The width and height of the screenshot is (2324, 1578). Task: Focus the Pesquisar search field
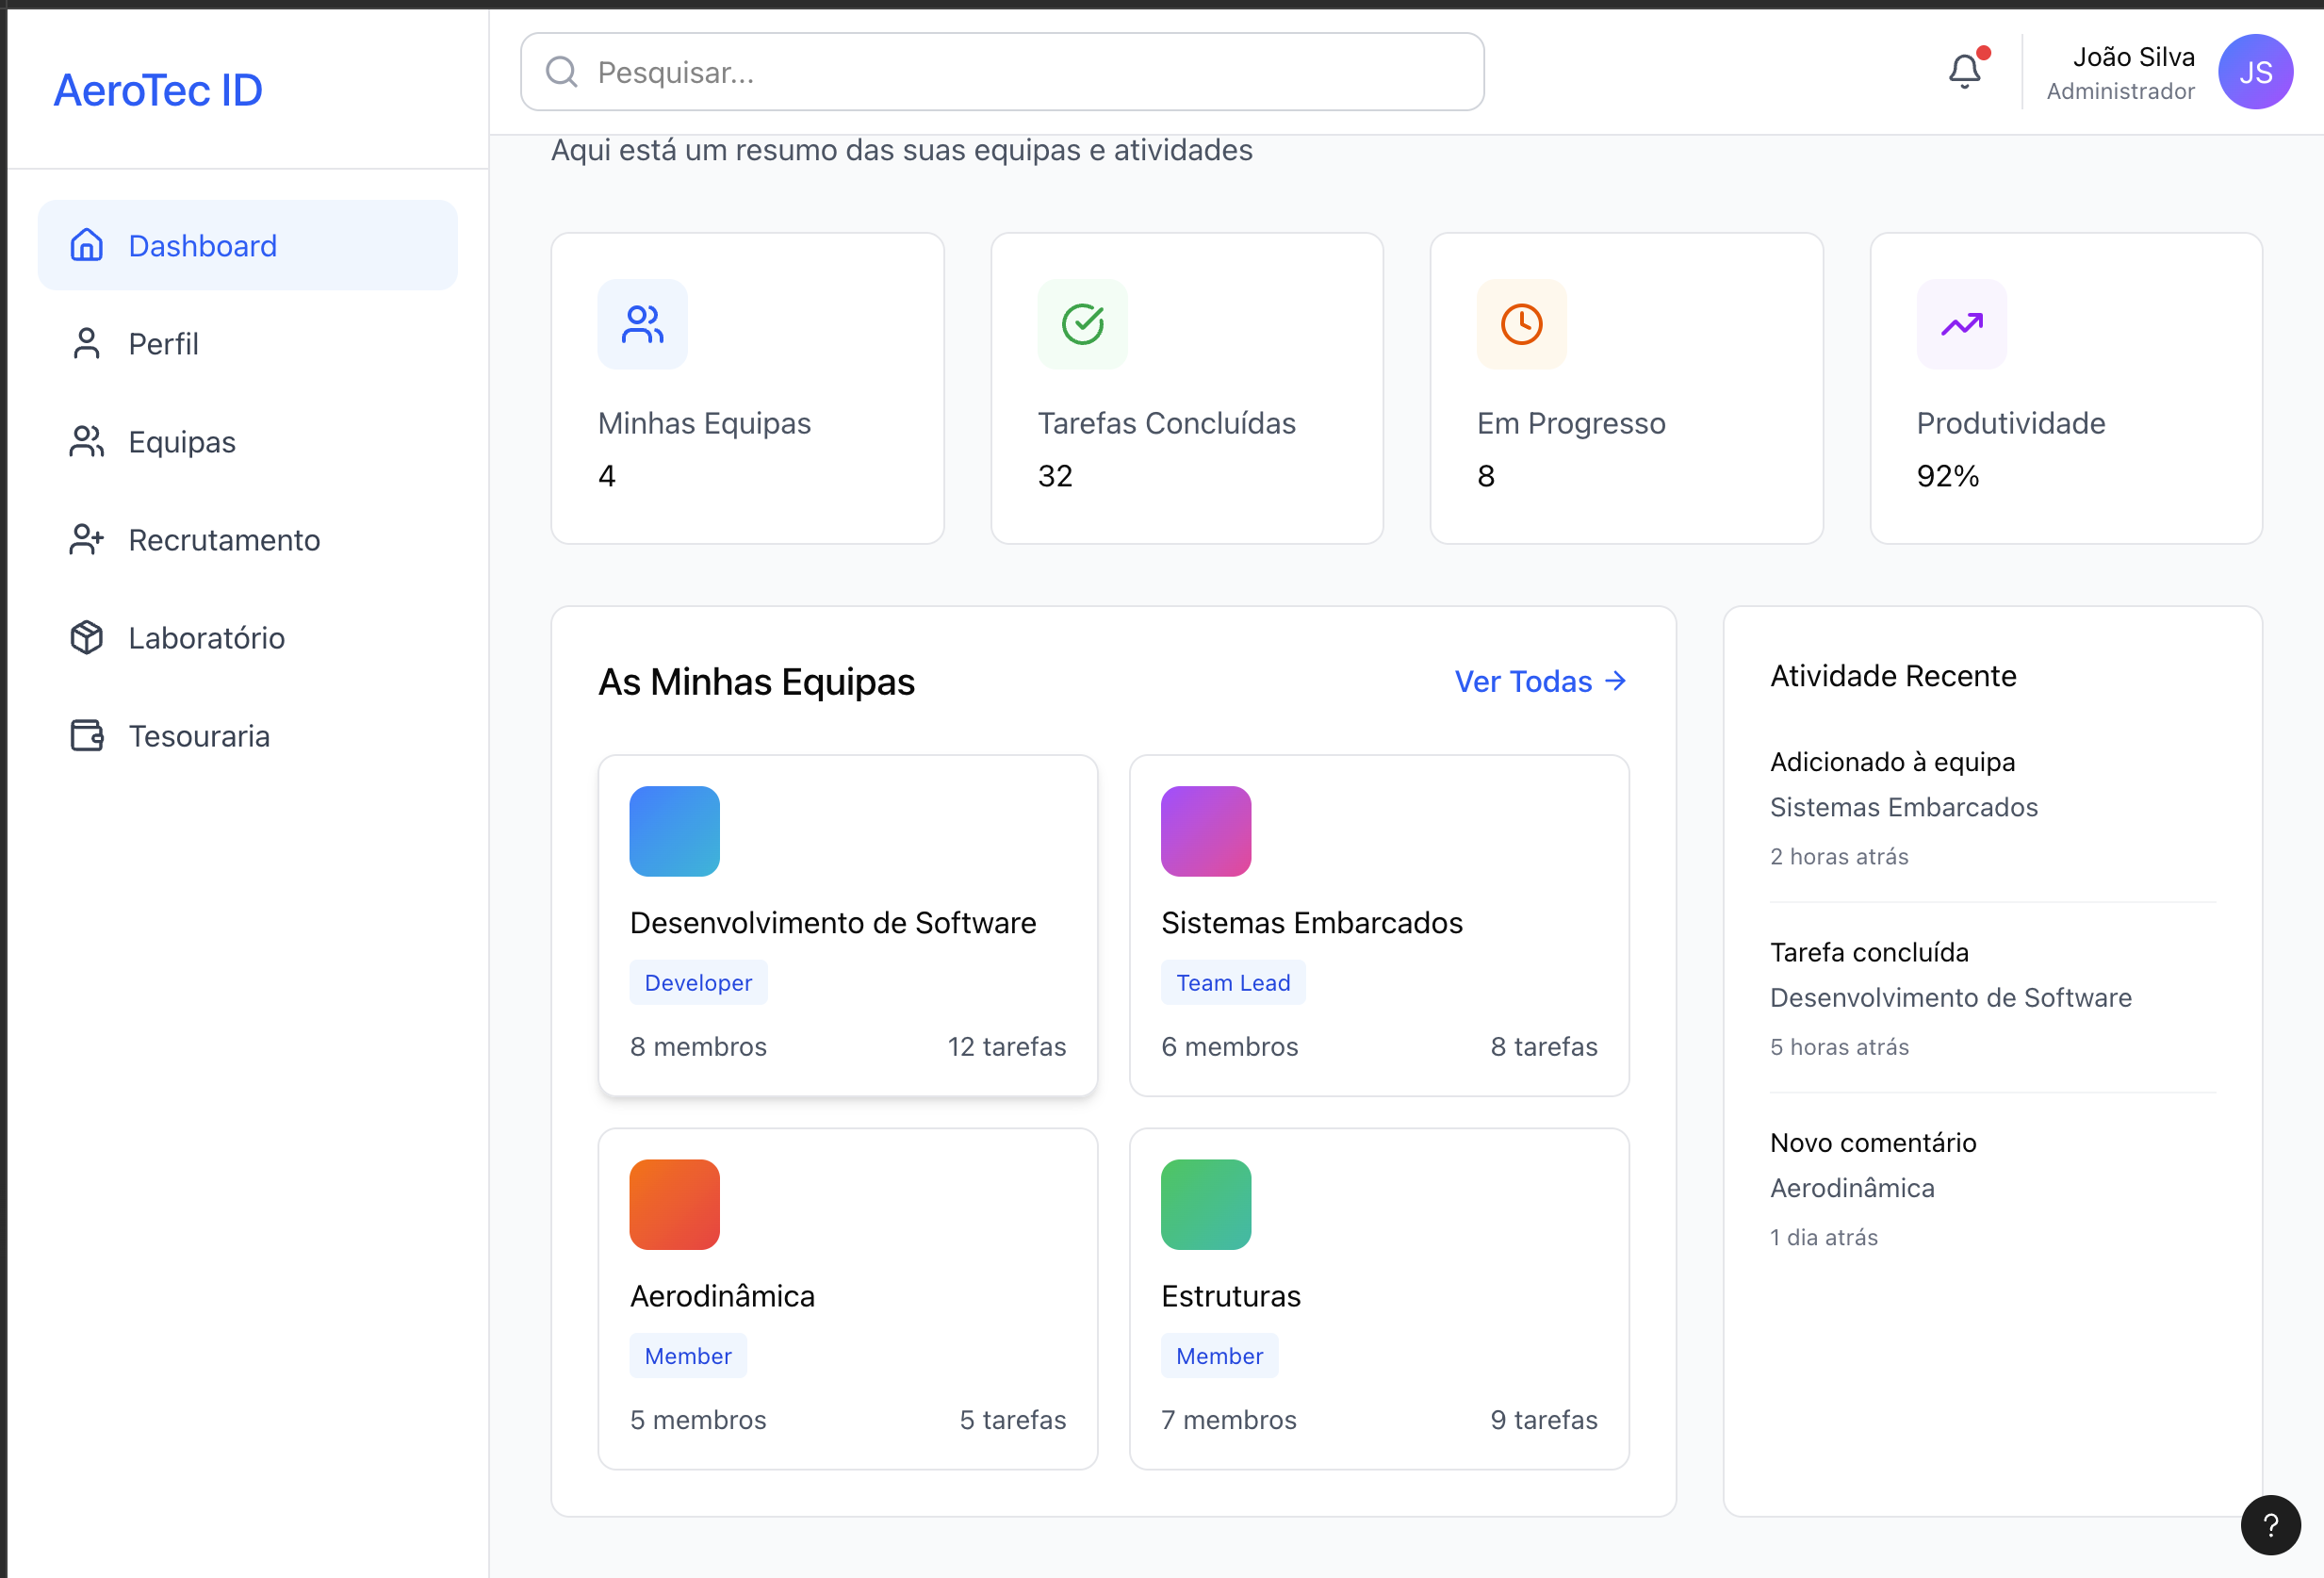tap(1020, 72)
